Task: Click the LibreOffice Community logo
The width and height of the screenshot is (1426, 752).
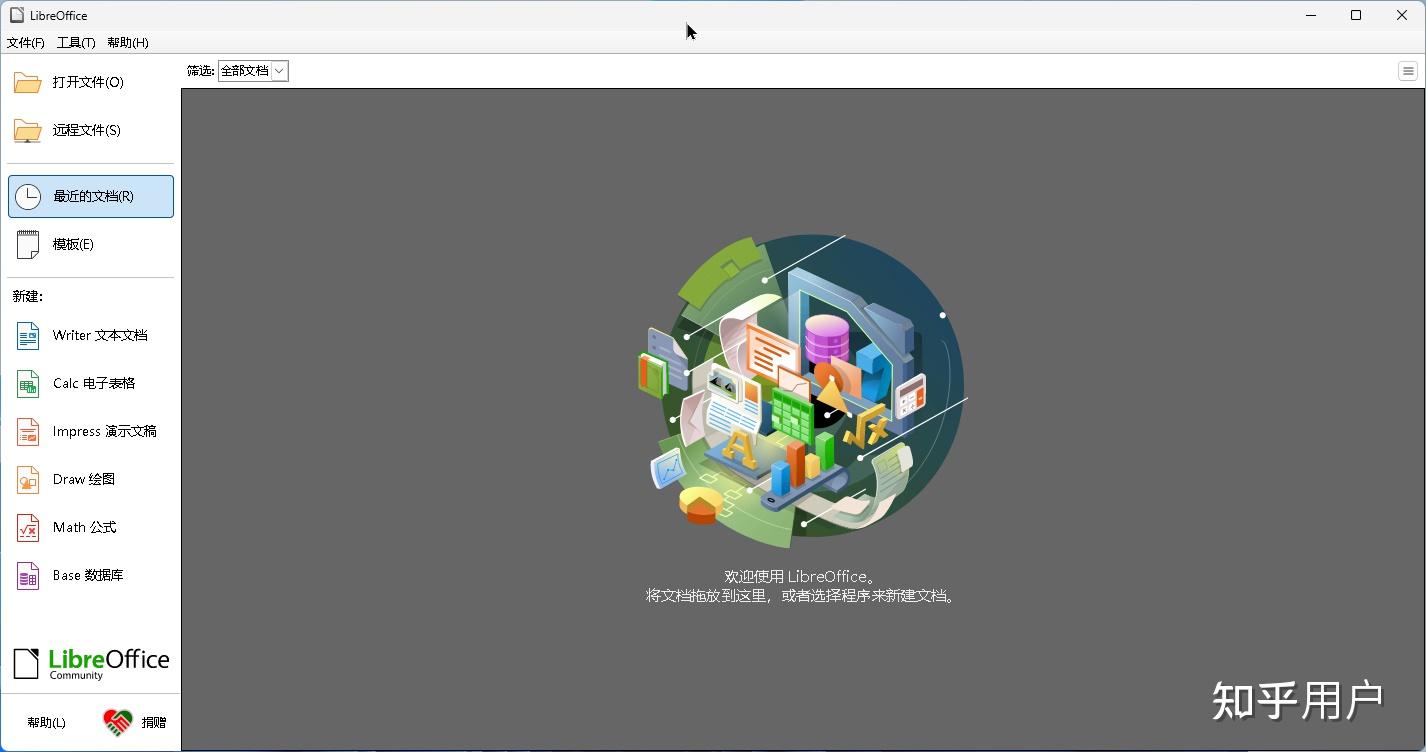Action: click(90, 661)
